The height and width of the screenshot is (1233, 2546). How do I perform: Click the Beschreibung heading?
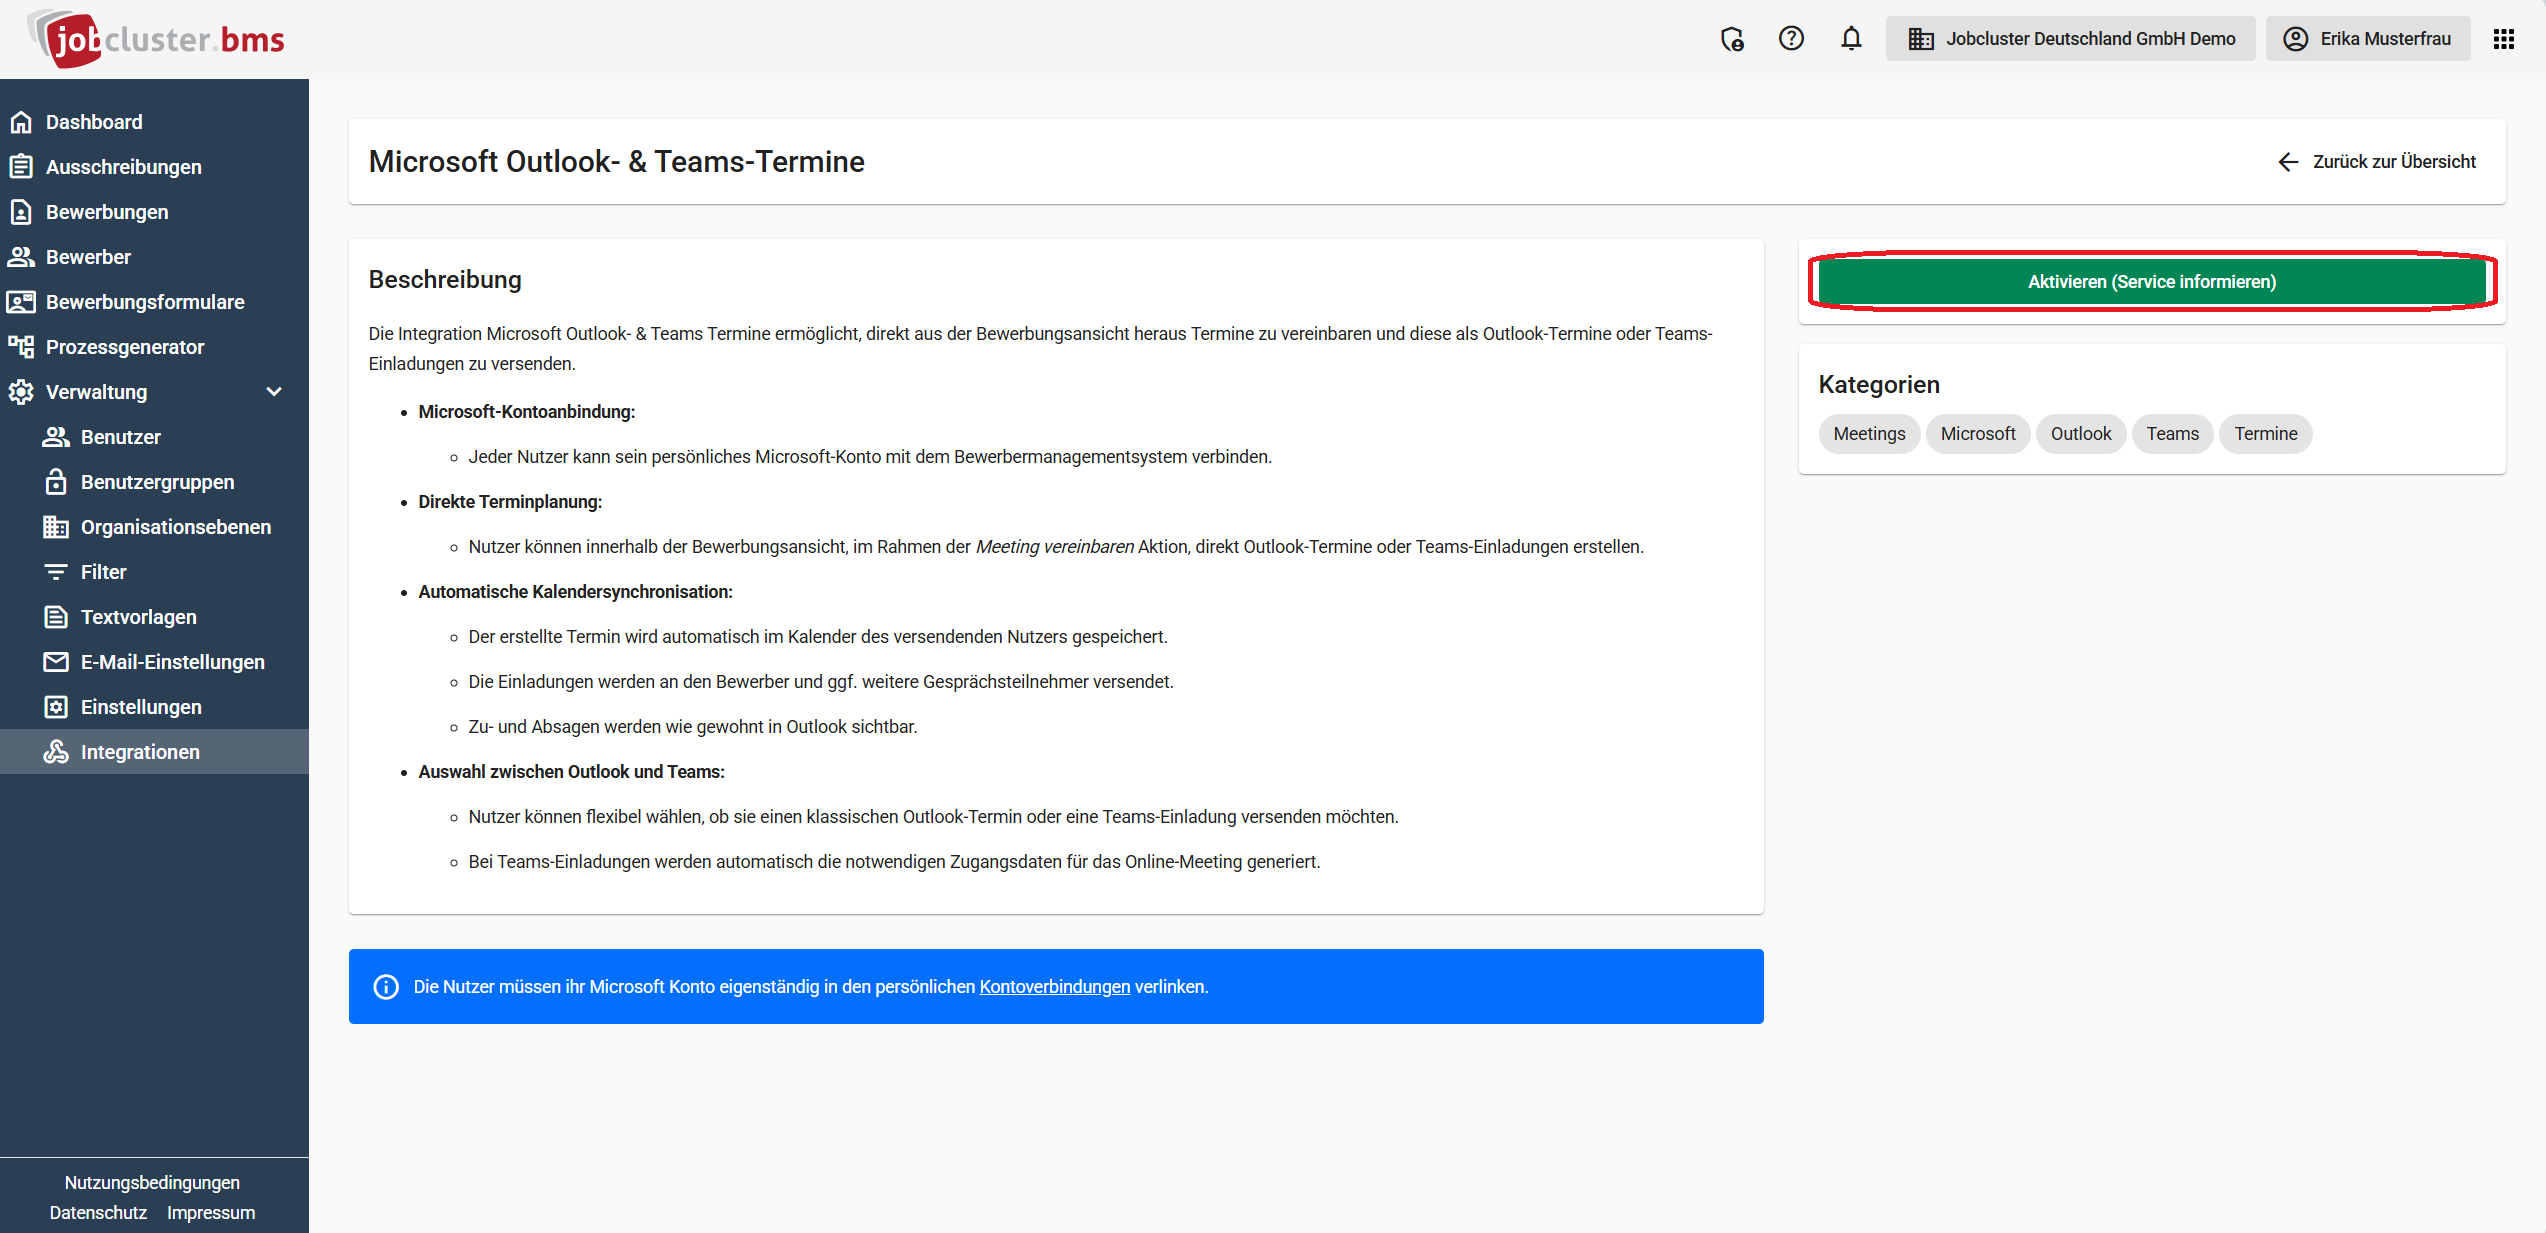click(445, 280)
